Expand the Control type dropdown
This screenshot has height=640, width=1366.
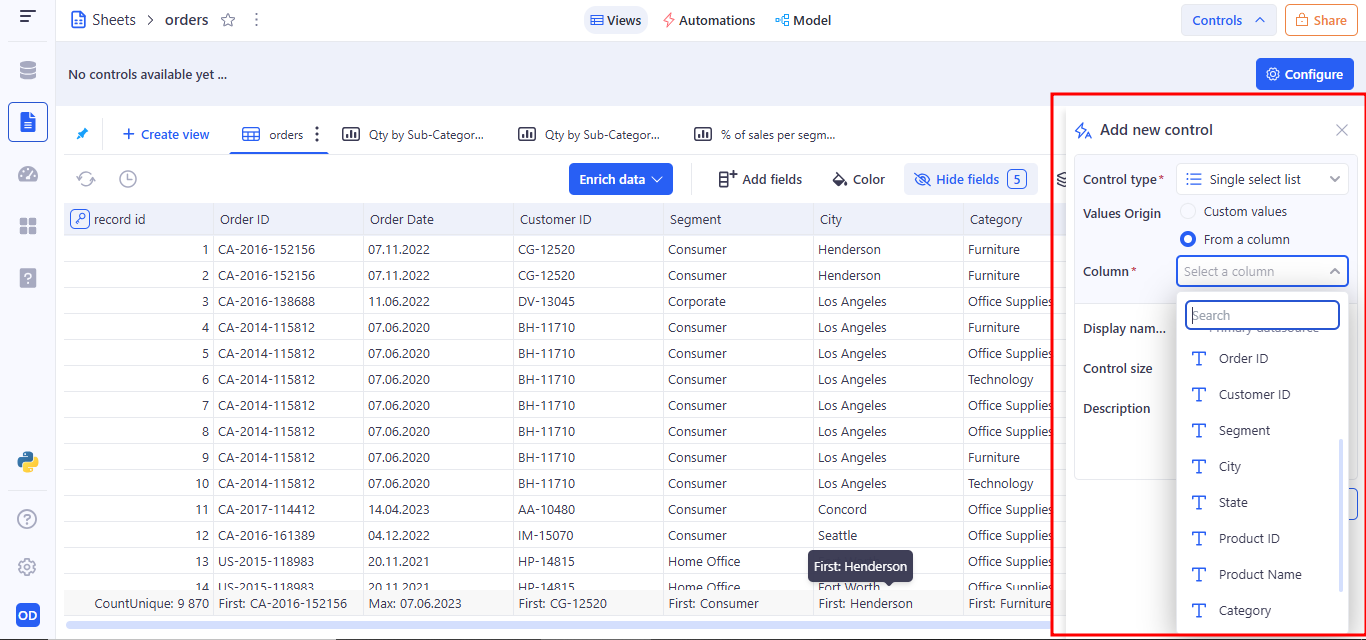(x=1262, y=179)
